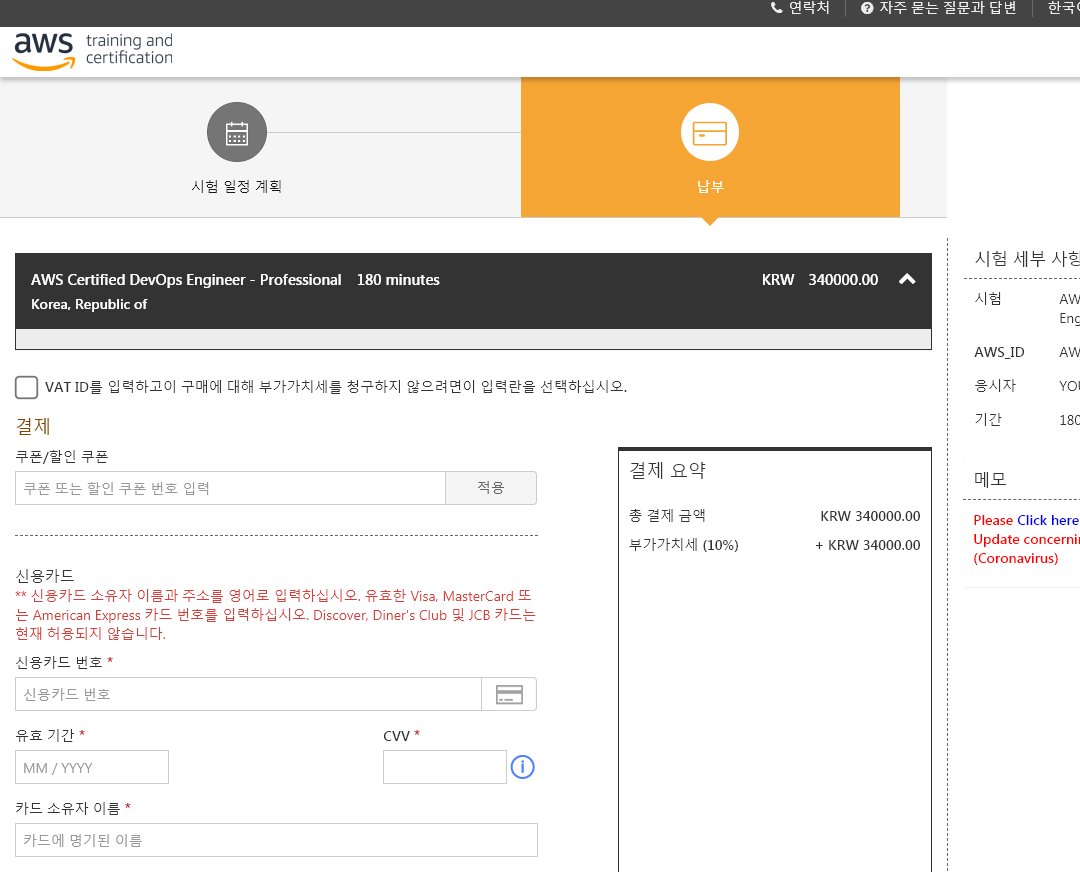Go to the 시험 일정 계획 step
Viewport: 1080px width, 872px height.
pyautogui.click(x=237, y=186)
